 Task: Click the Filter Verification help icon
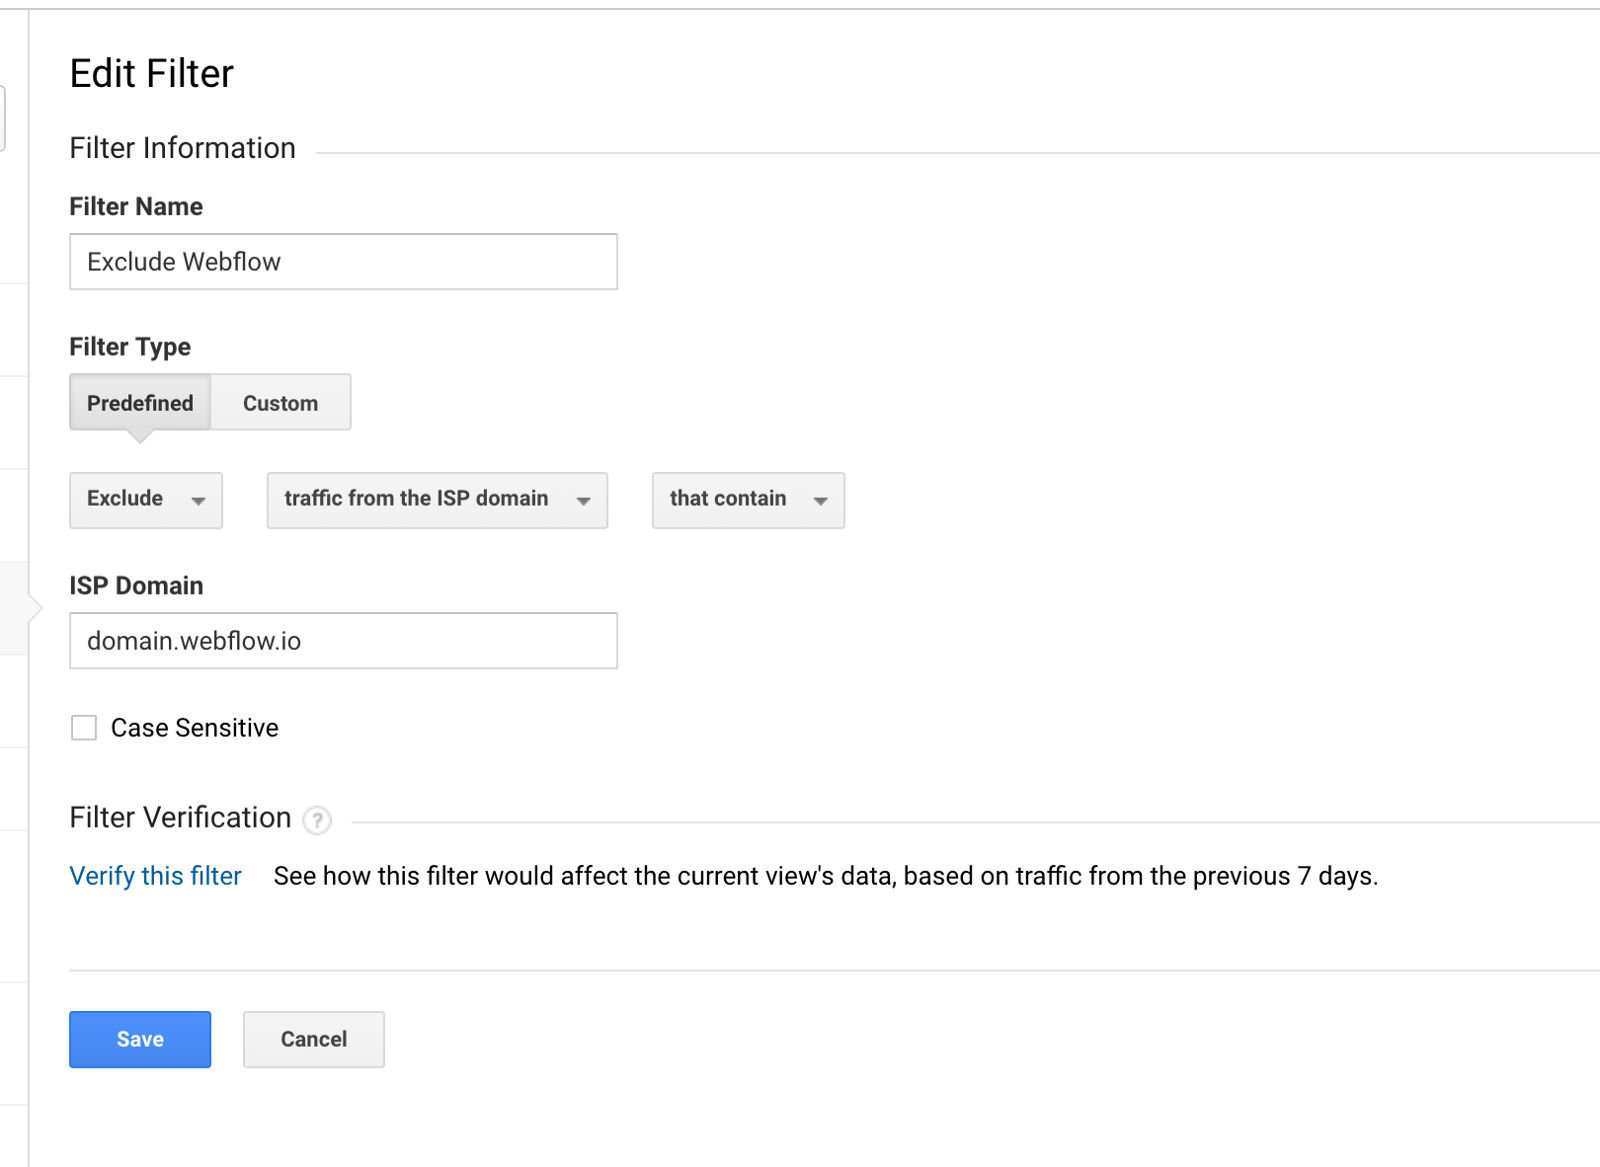(x=317, y=821)
